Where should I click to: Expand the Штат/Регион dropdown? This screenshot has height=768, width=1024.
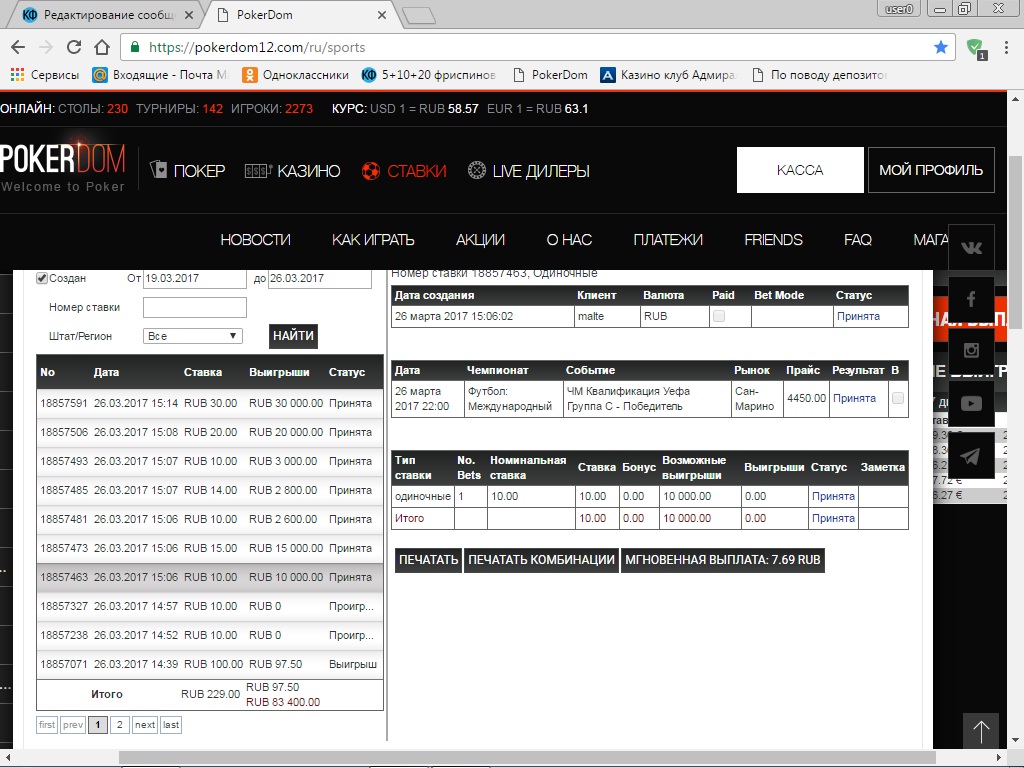click(193, 336)
